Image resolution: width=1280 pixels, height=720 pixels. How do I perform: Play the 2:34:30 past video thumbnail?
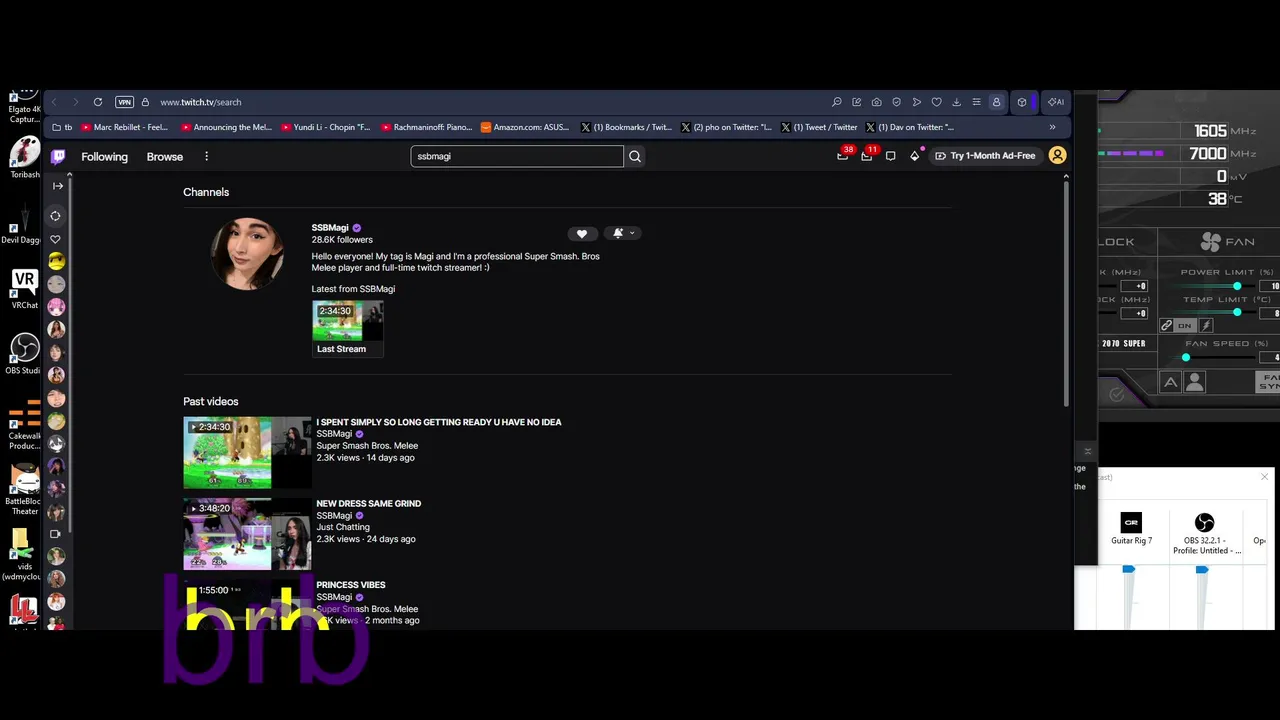[247, 452]
